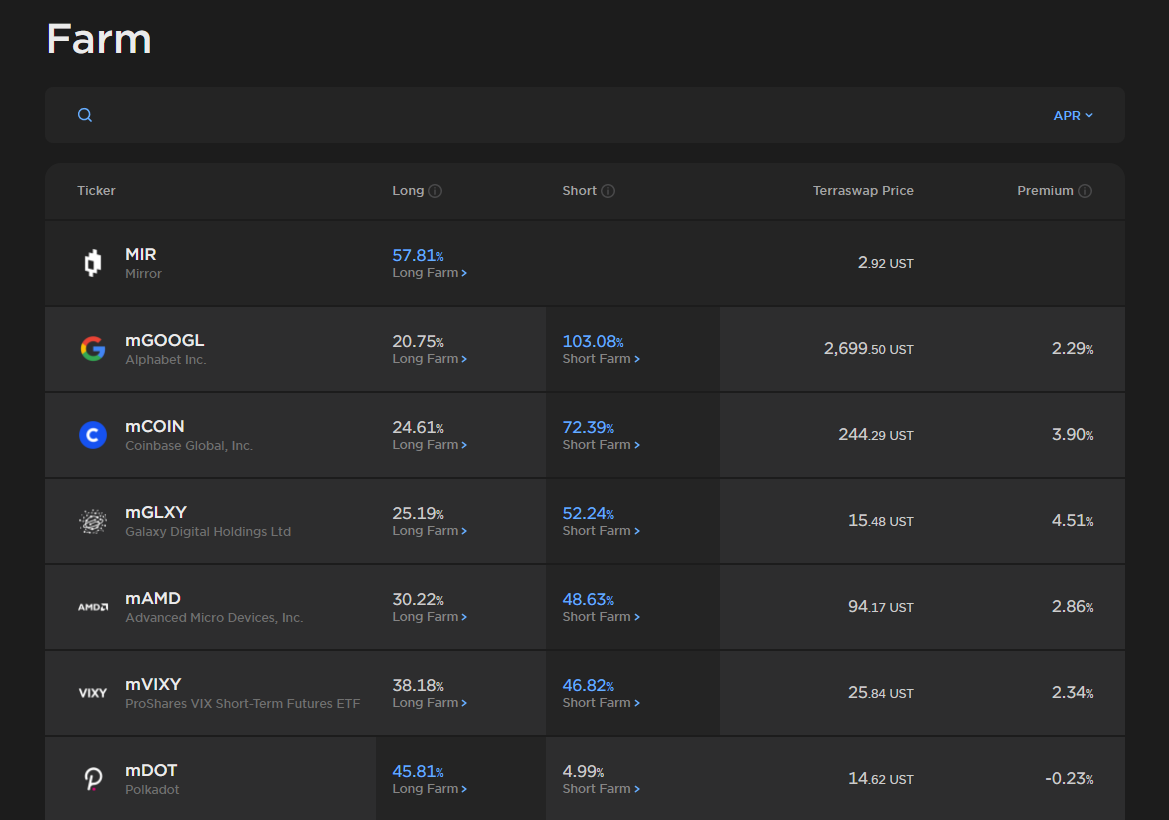Select the mVIXY ticker name
This screenshot has width=1169, height=820.
point(153,684)
